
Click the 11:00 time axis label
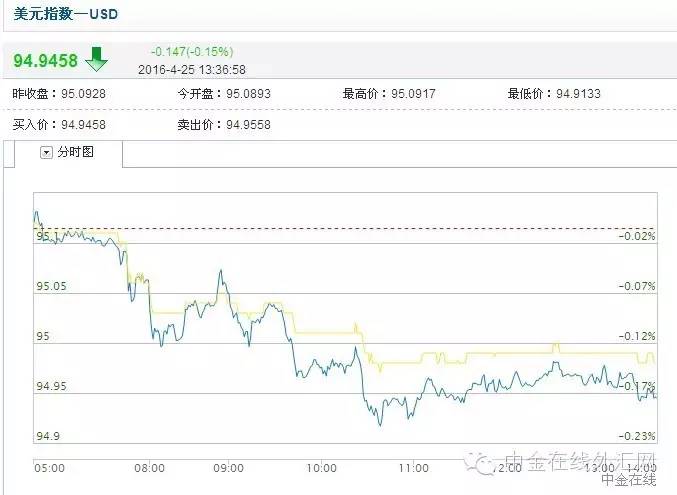pyautogui.click(x=412, y=467)
